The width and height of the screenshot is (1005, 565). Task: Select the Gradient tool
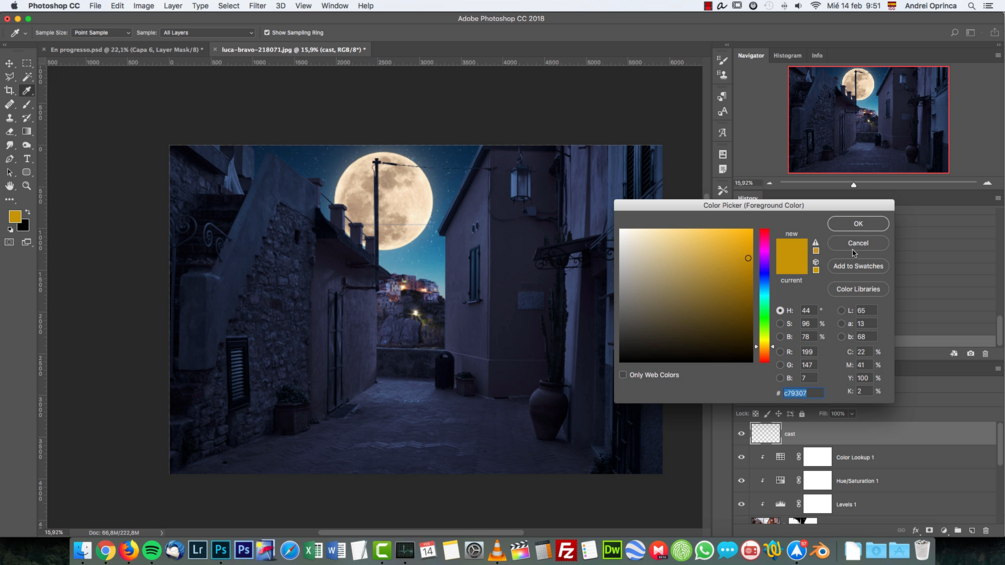27,131
